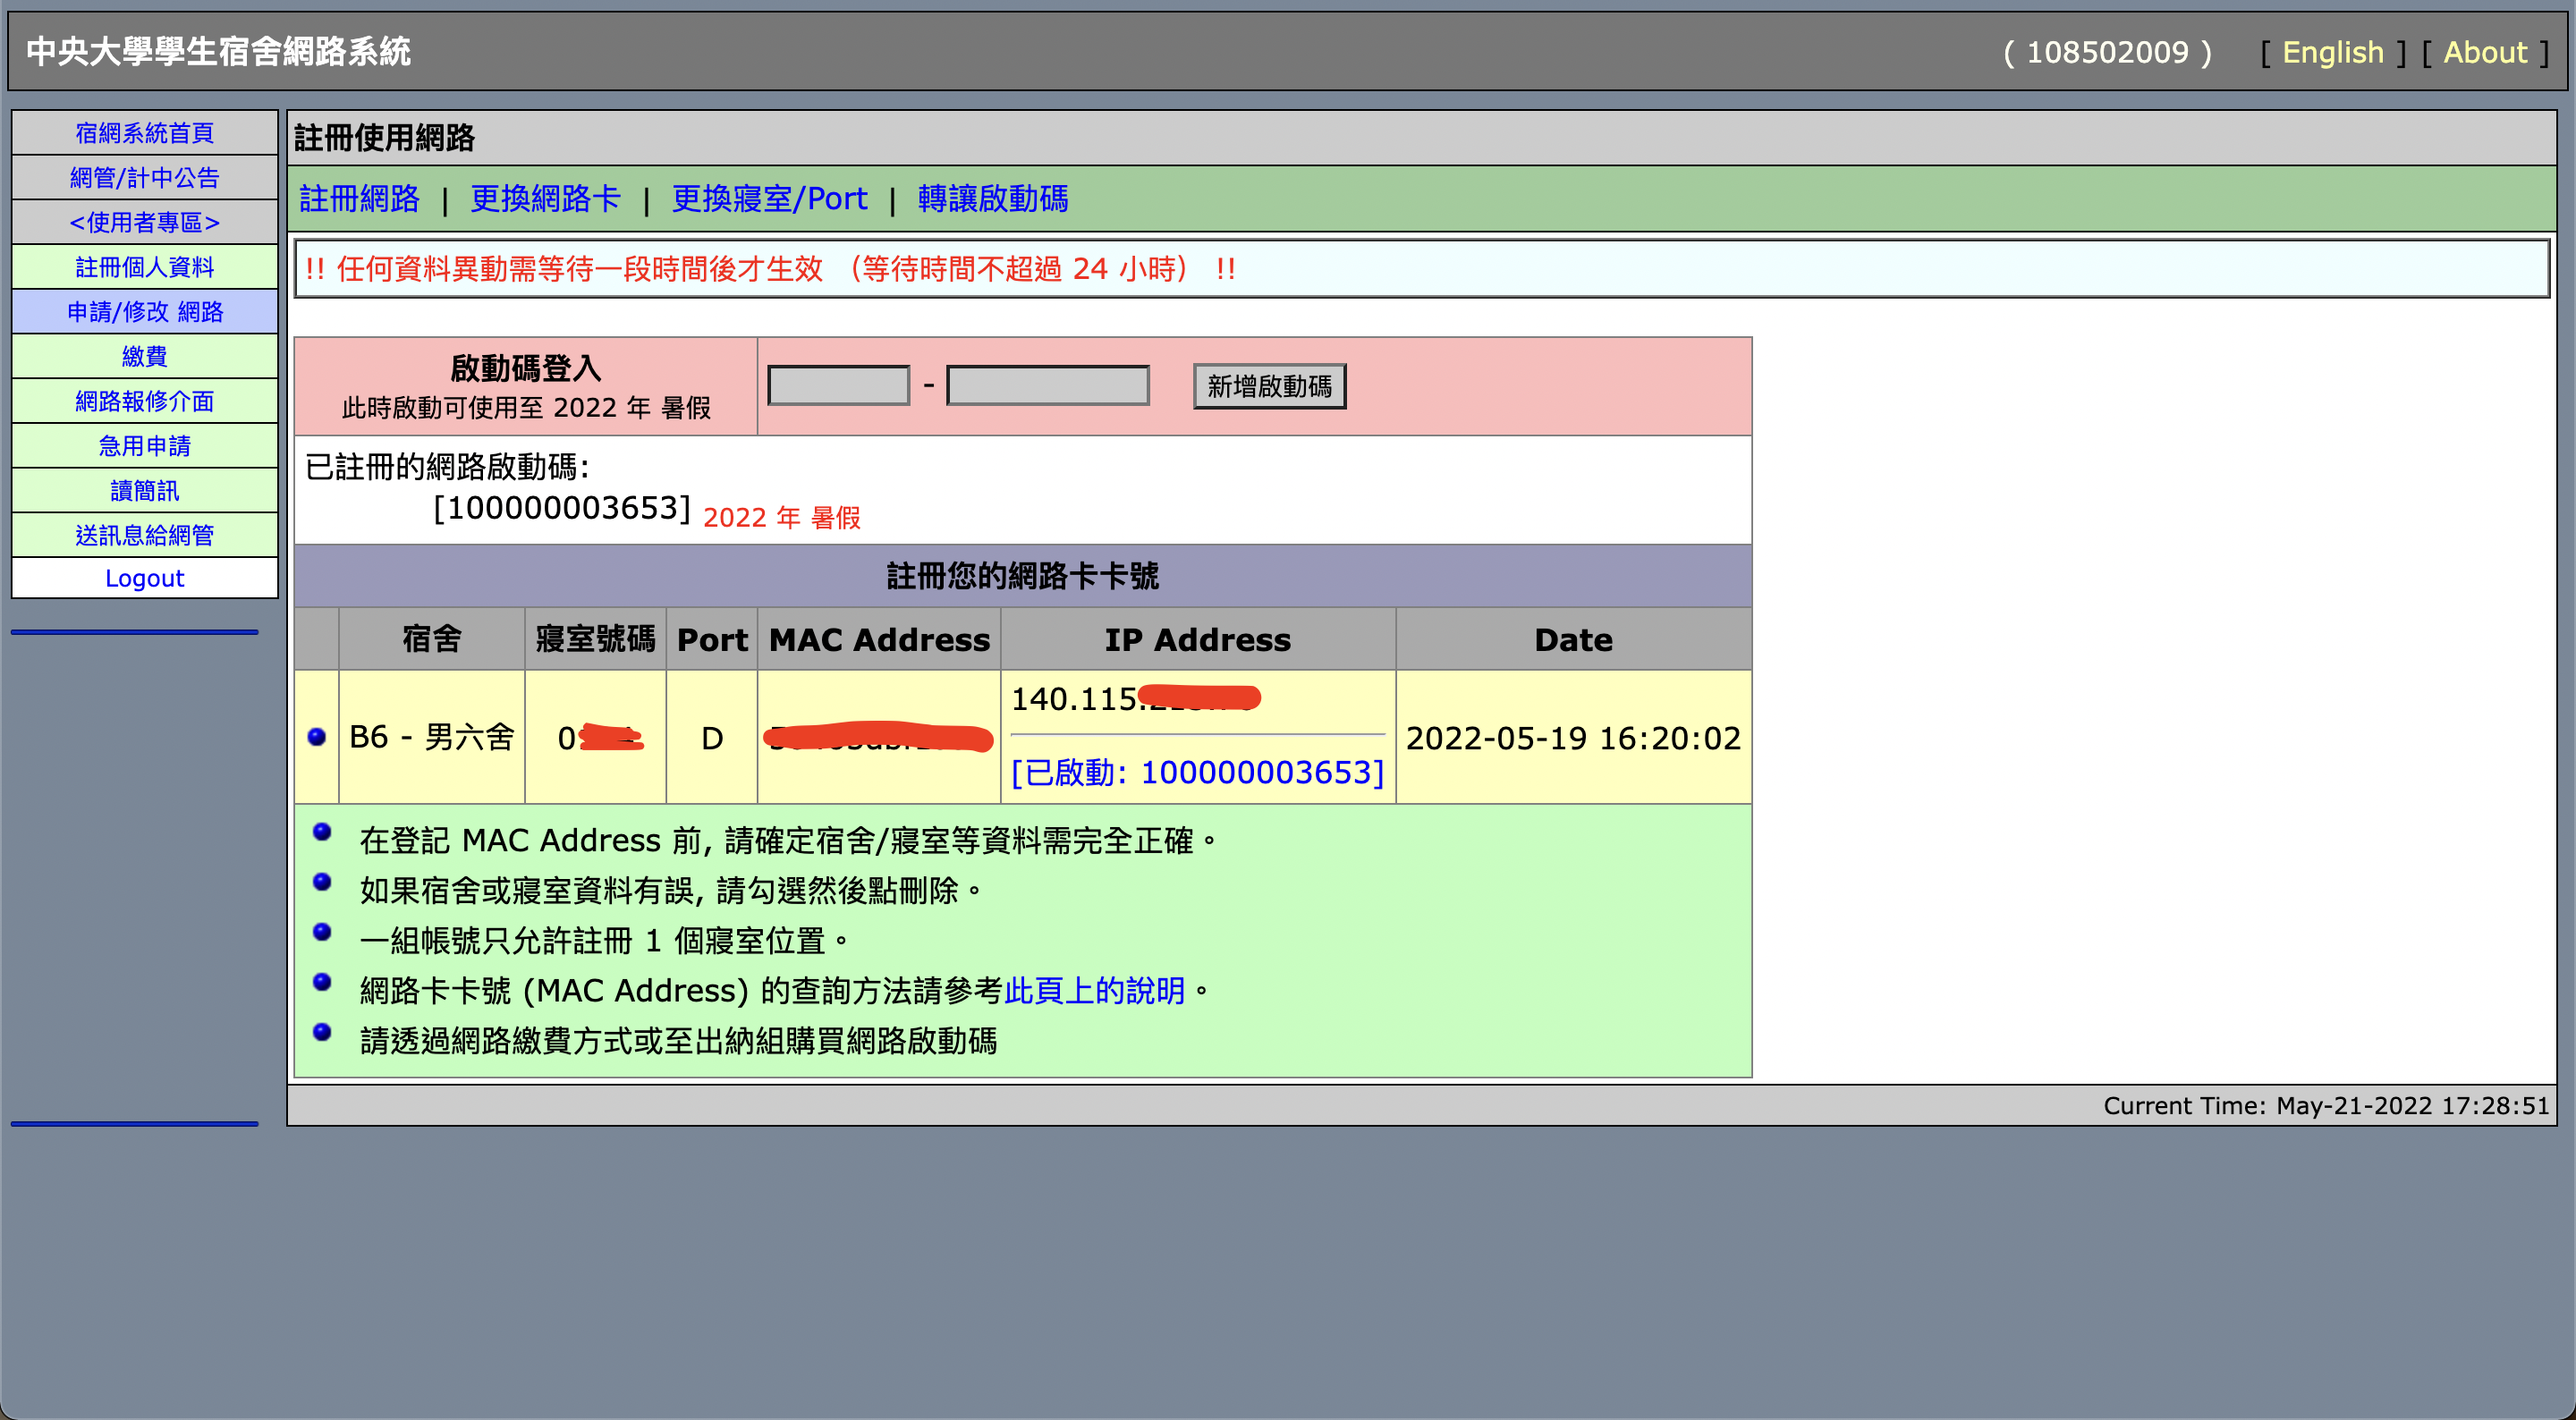Click the 急用申請 urgent apply icon

coord(145,444)
